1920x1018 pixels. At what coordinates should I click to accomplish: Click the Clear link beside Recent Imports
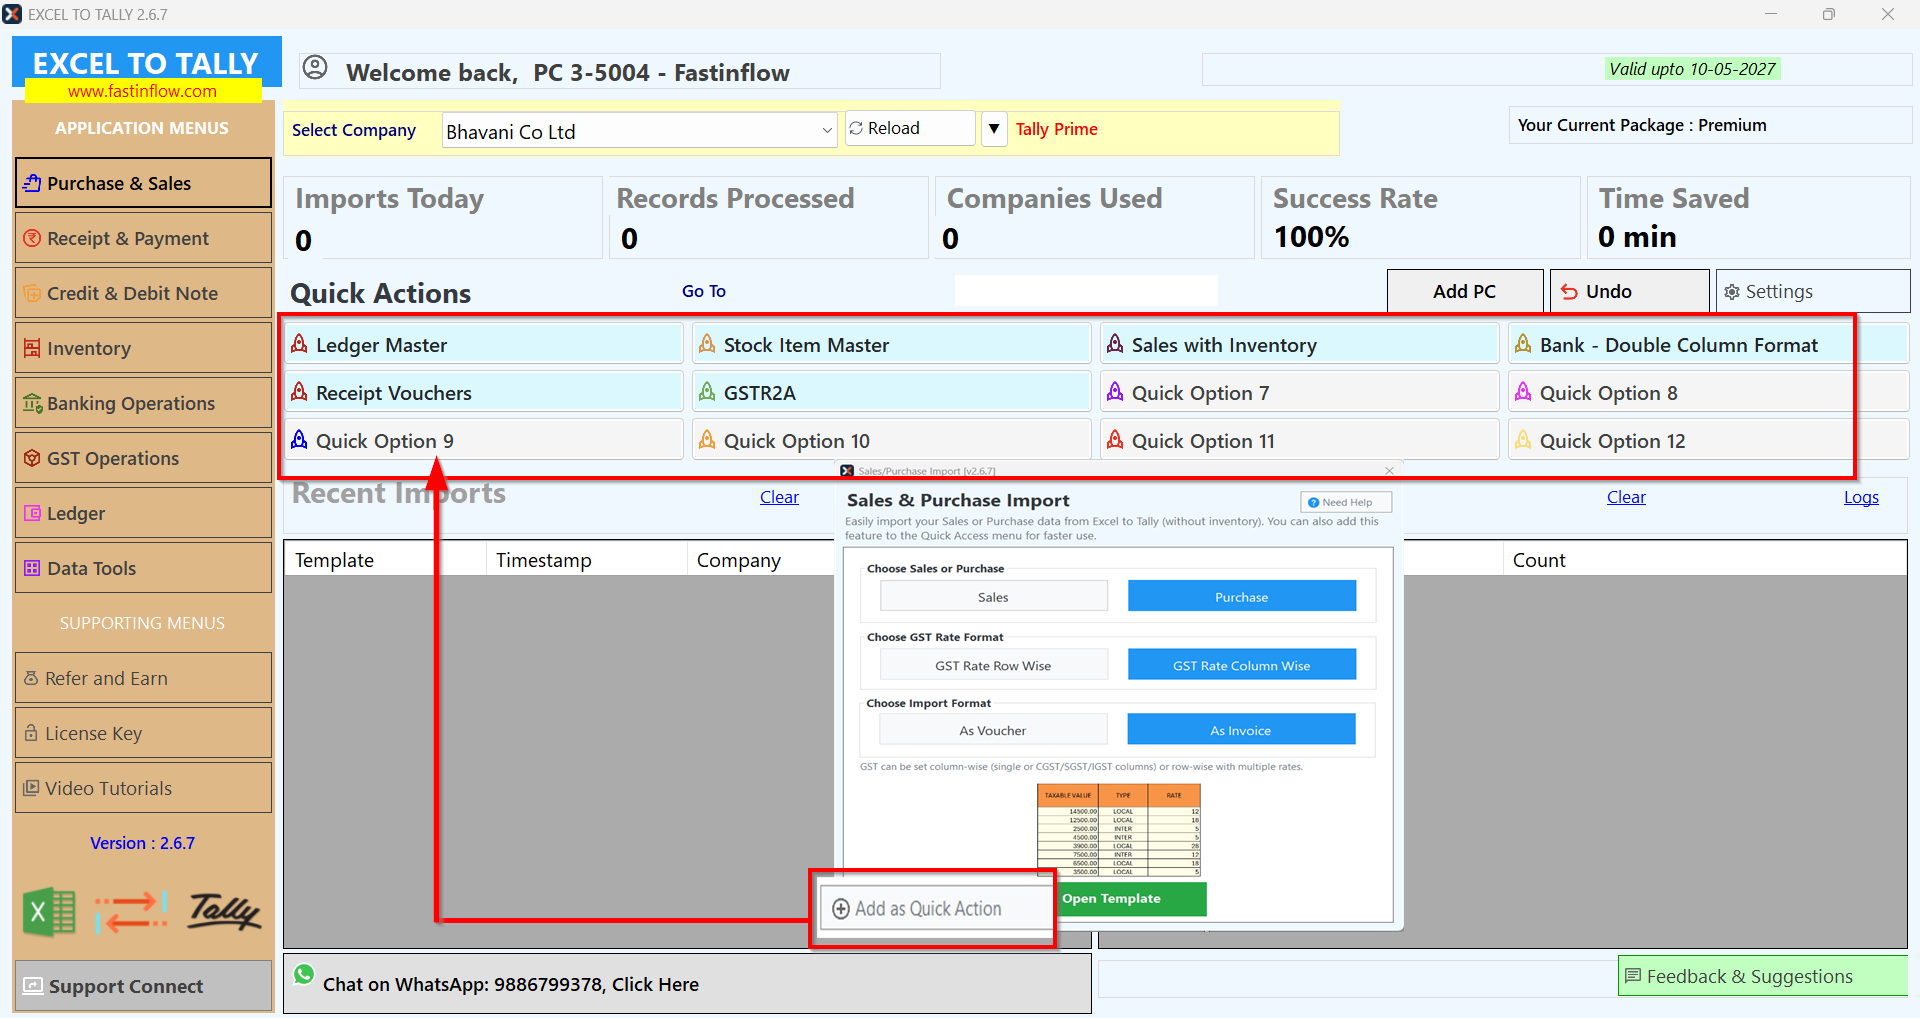[779, 497]
